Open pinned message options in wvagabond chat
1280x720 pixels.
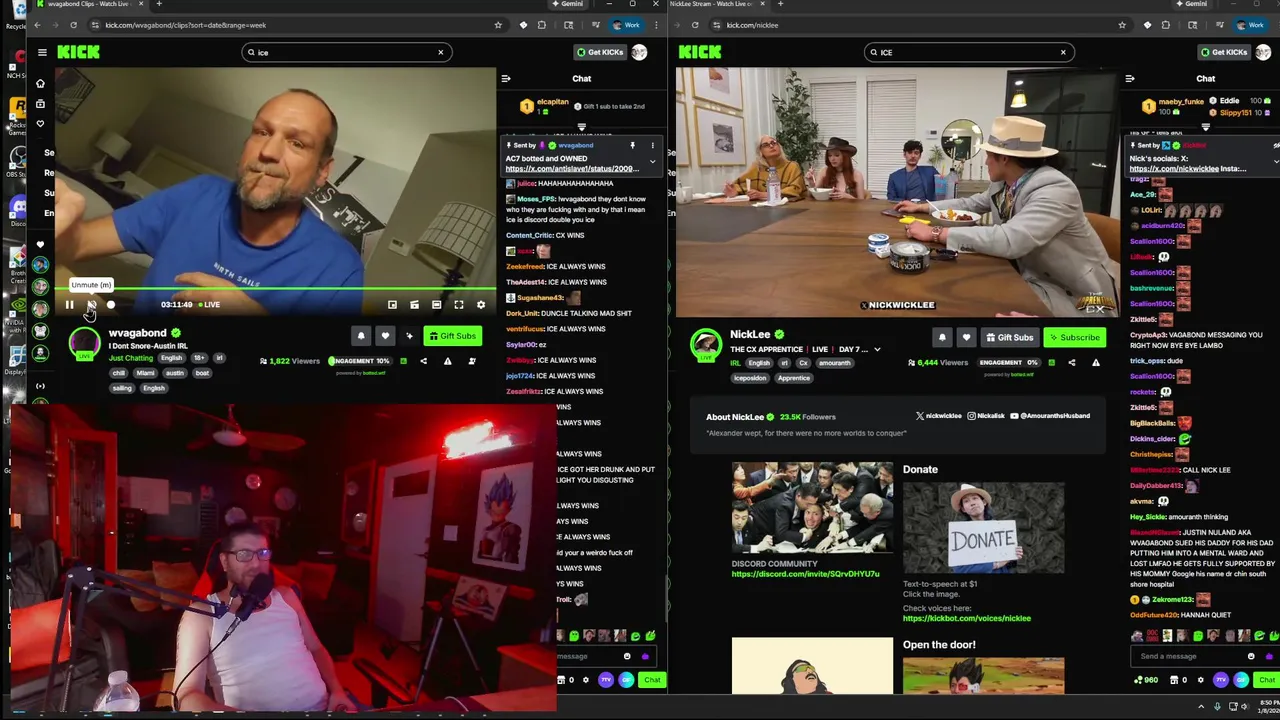point(653,146)
